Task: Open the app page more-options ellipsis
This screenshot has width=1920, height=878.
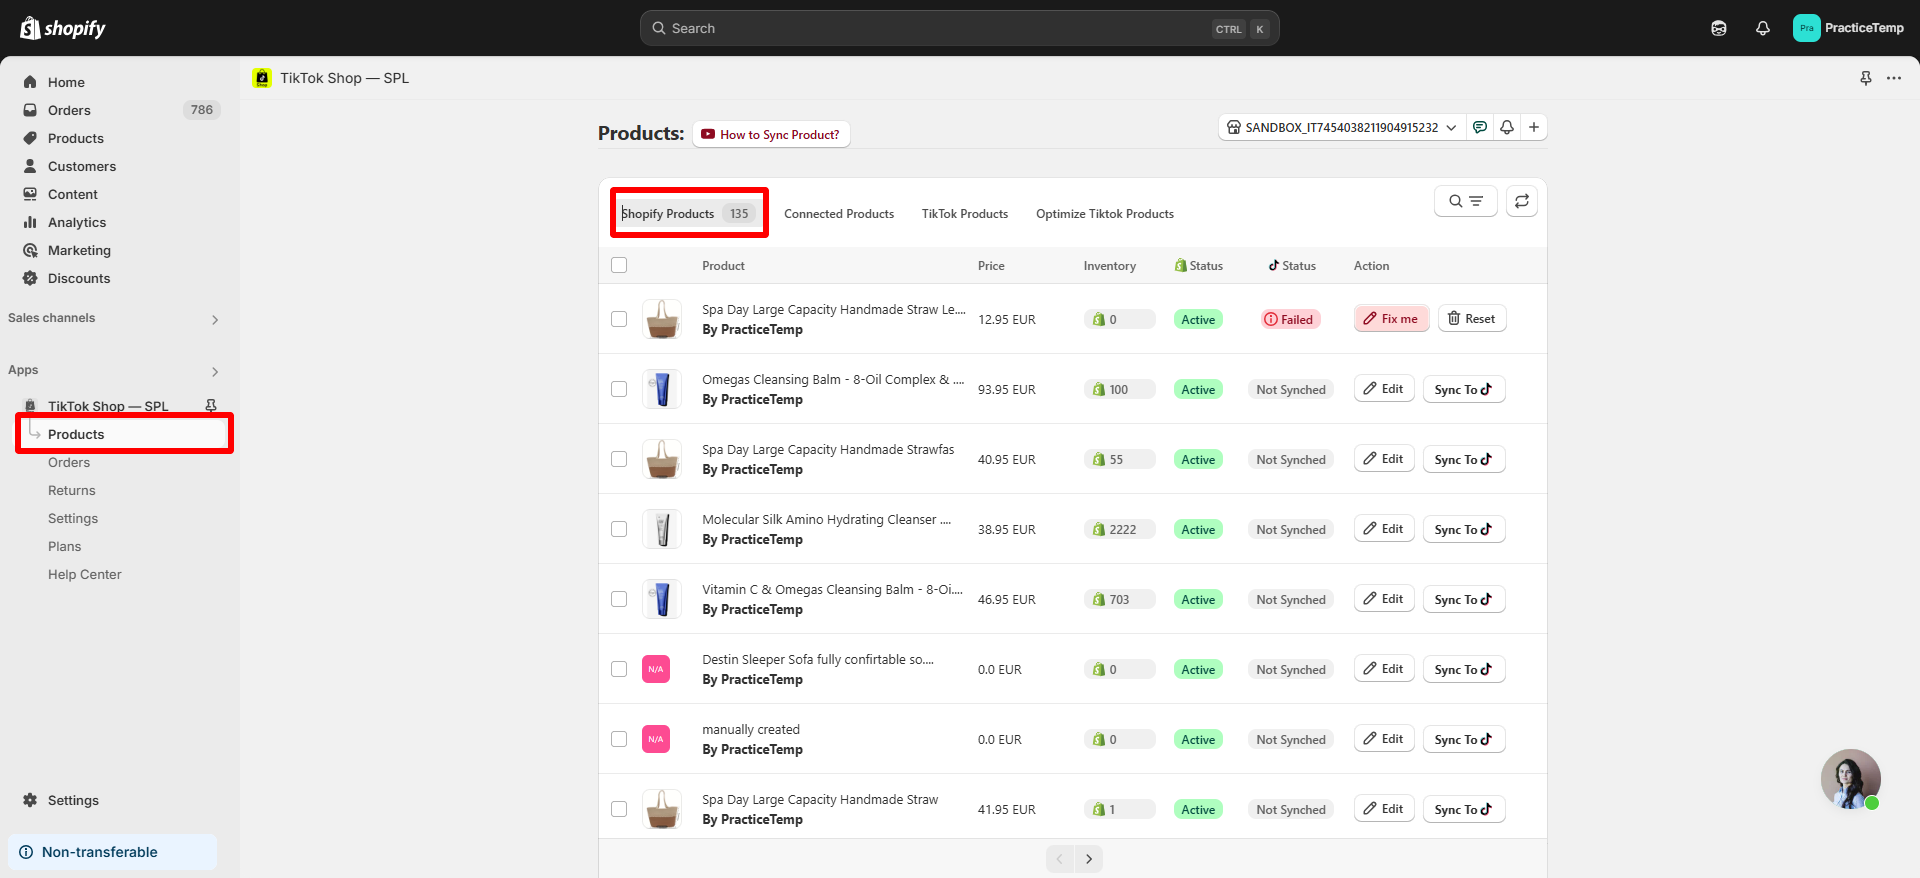Action: [x=1894, y=78]
